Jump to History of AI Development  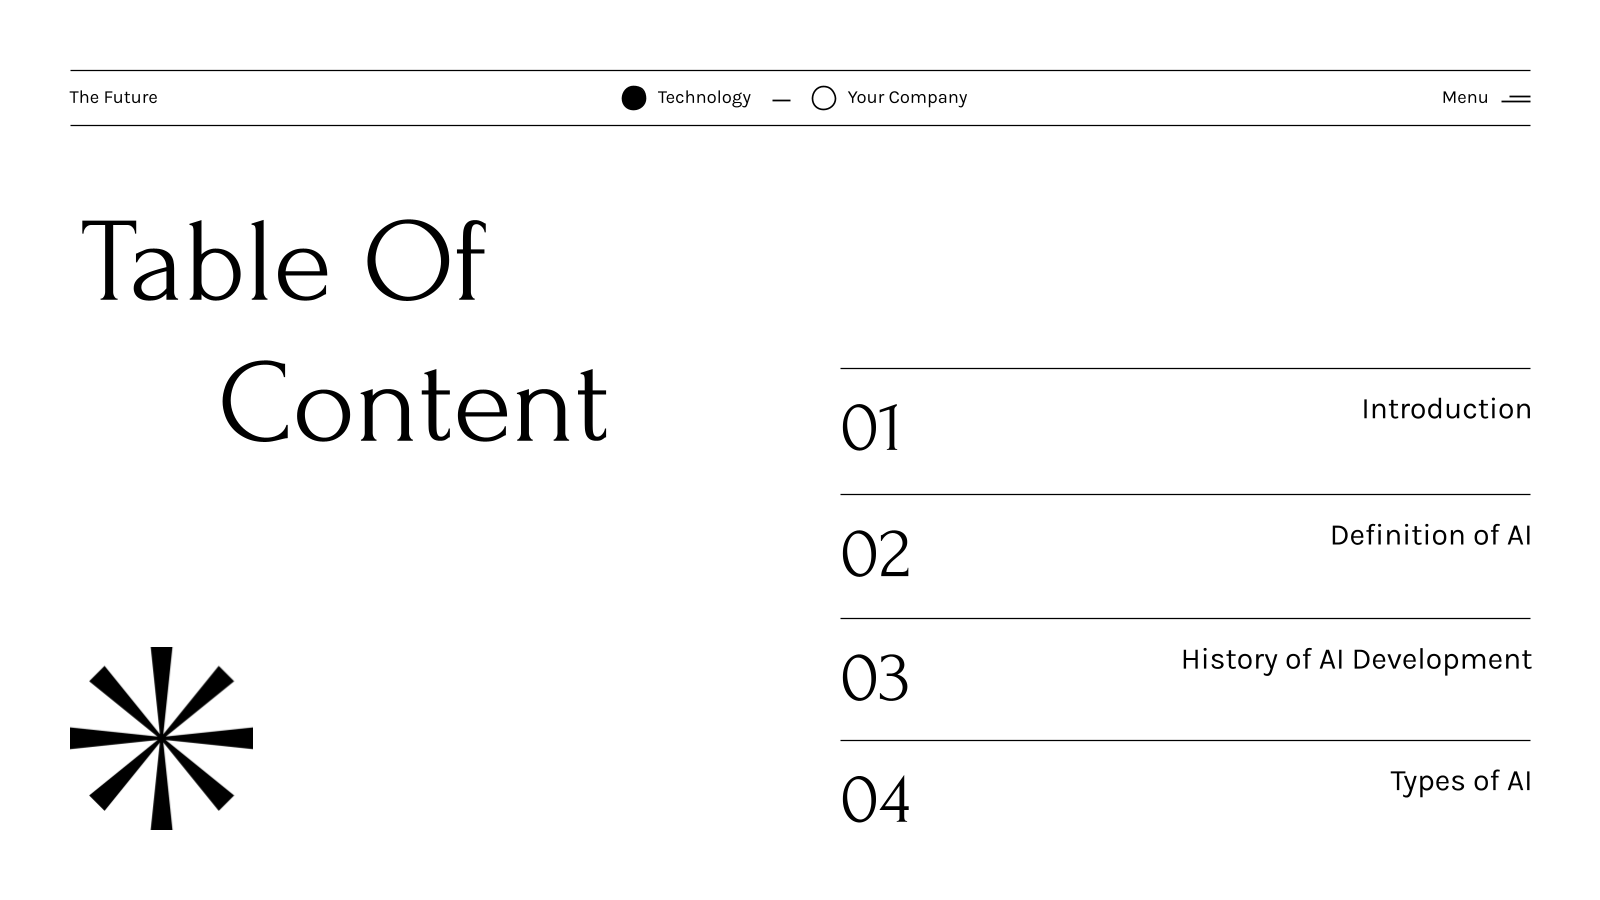pyautogui.click(x=1356, y=660)
